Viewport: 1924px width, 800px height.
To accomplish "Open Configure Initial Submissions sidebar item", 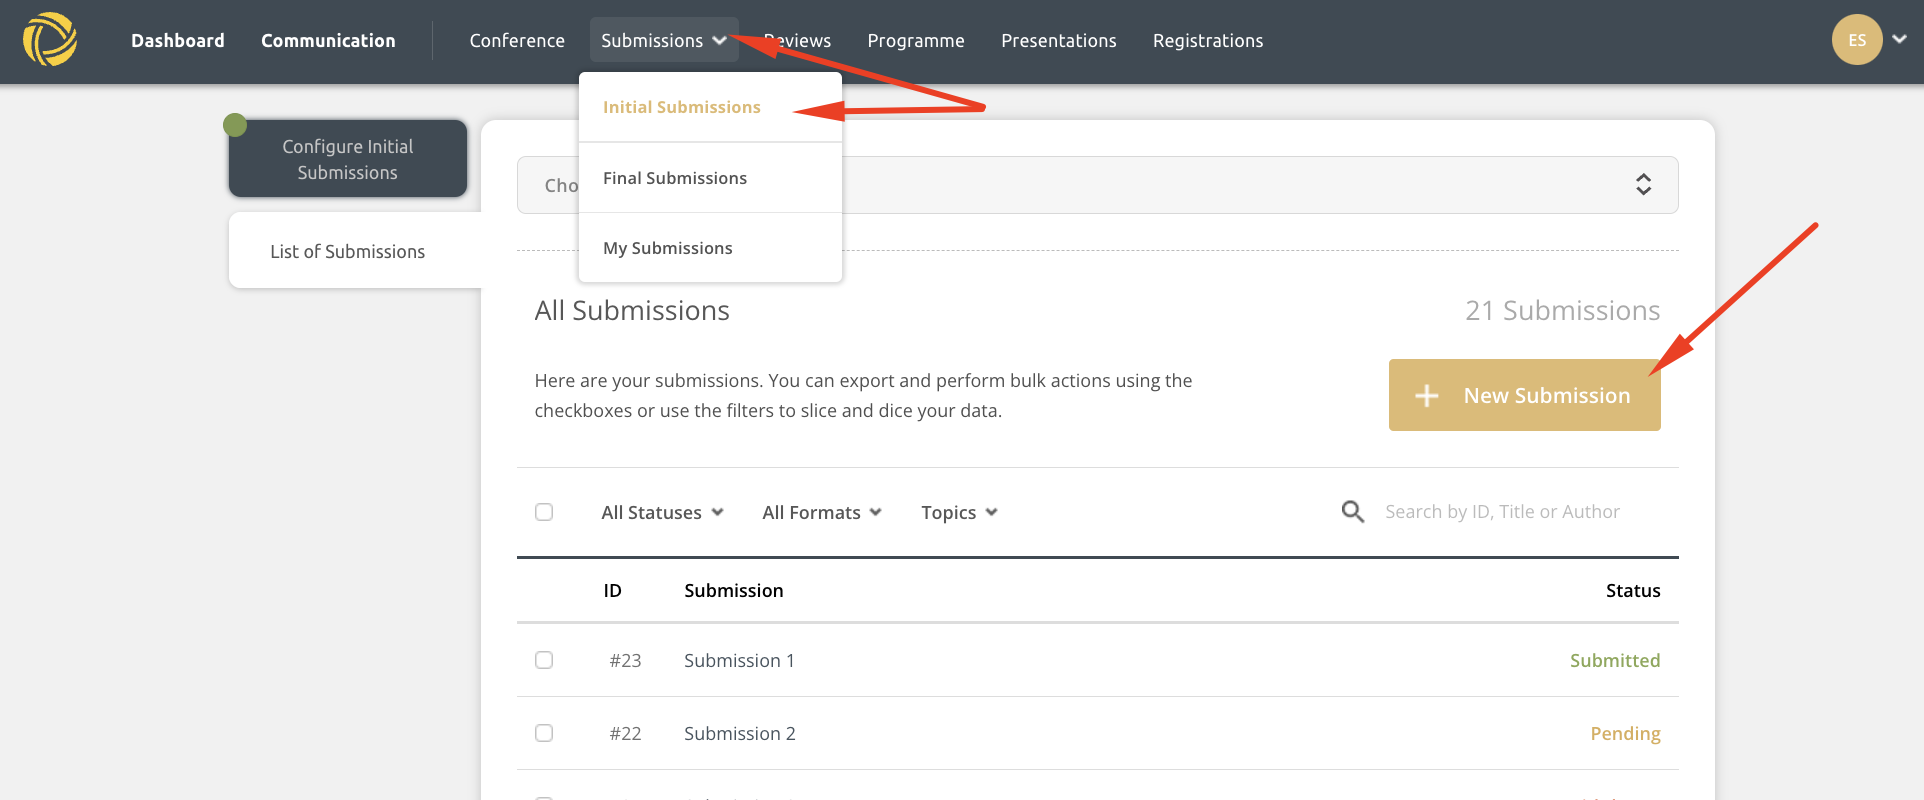I will pos(348,159).
